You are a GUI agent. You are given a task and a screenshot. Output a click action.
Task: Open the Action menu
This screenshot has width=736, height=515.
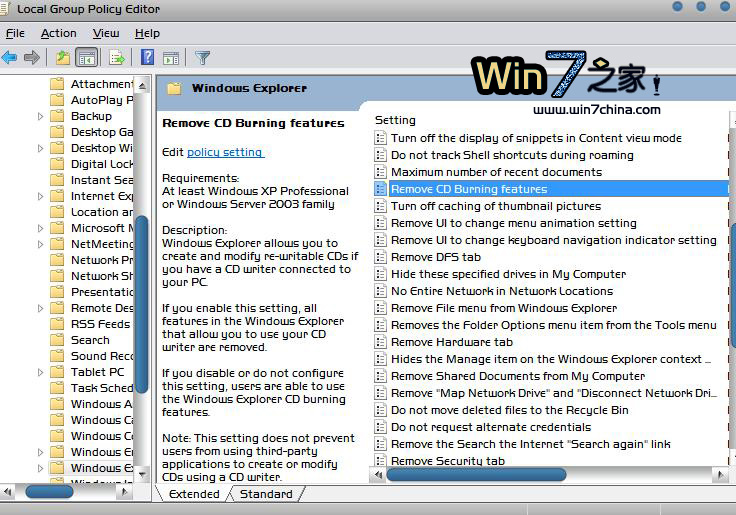point(59,33)
